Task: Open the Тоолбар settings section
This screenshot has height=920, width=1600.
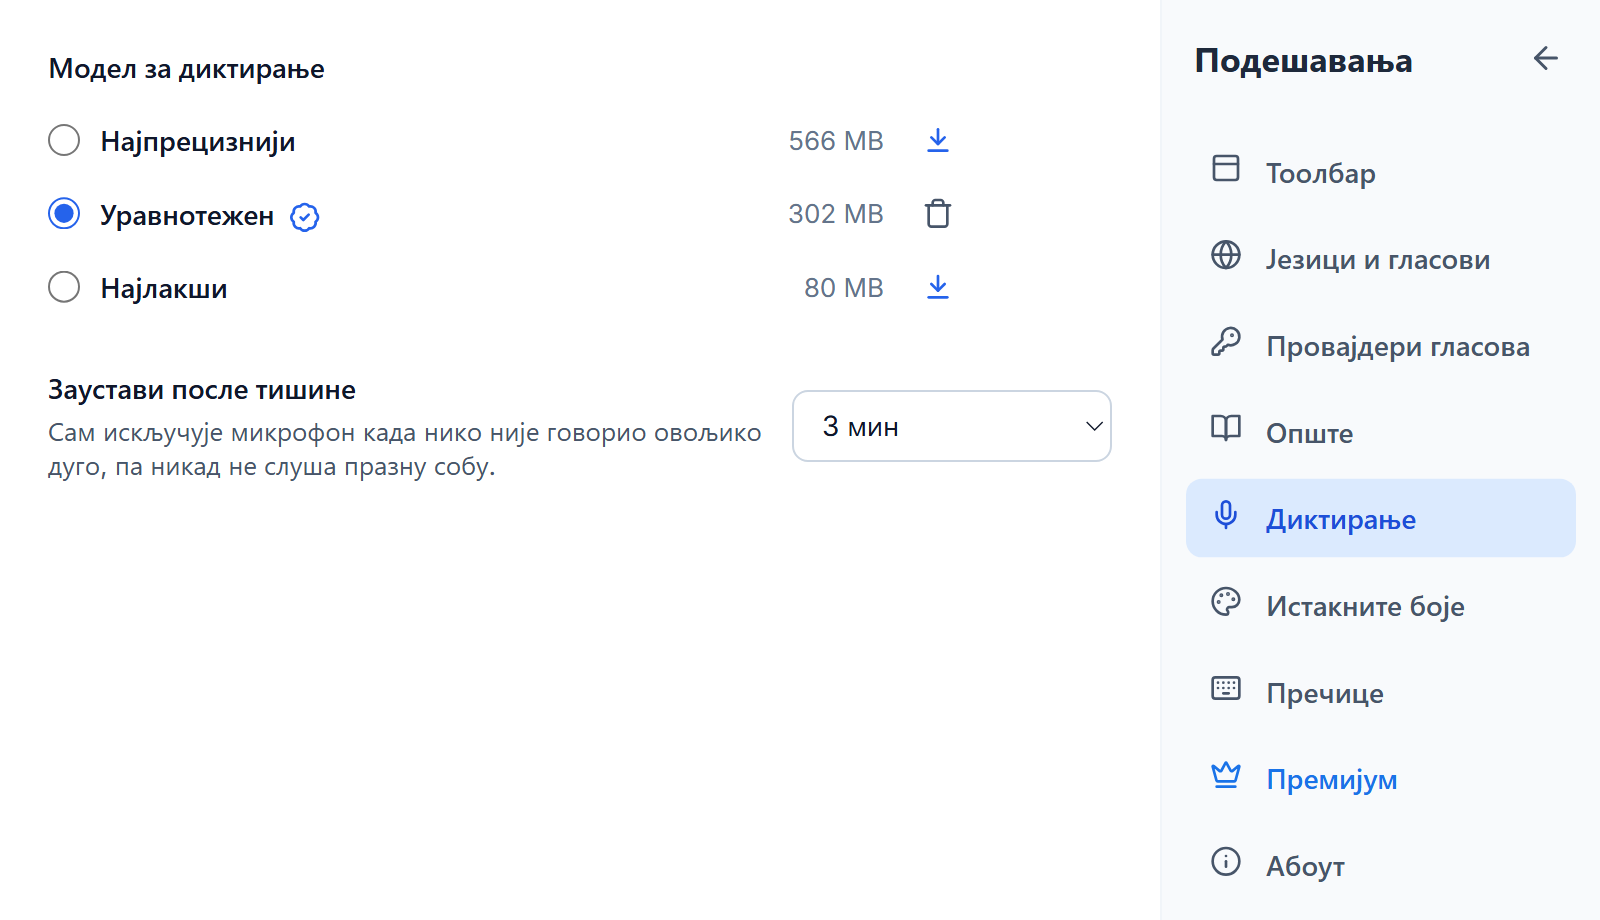Action: pyautogui.click(x=1380, y=172)
